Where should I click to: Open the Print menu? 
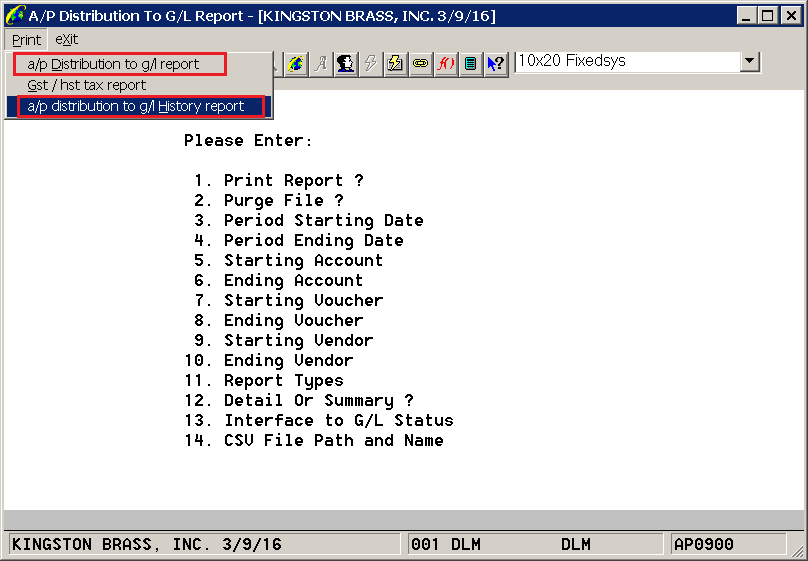(26, 40)
